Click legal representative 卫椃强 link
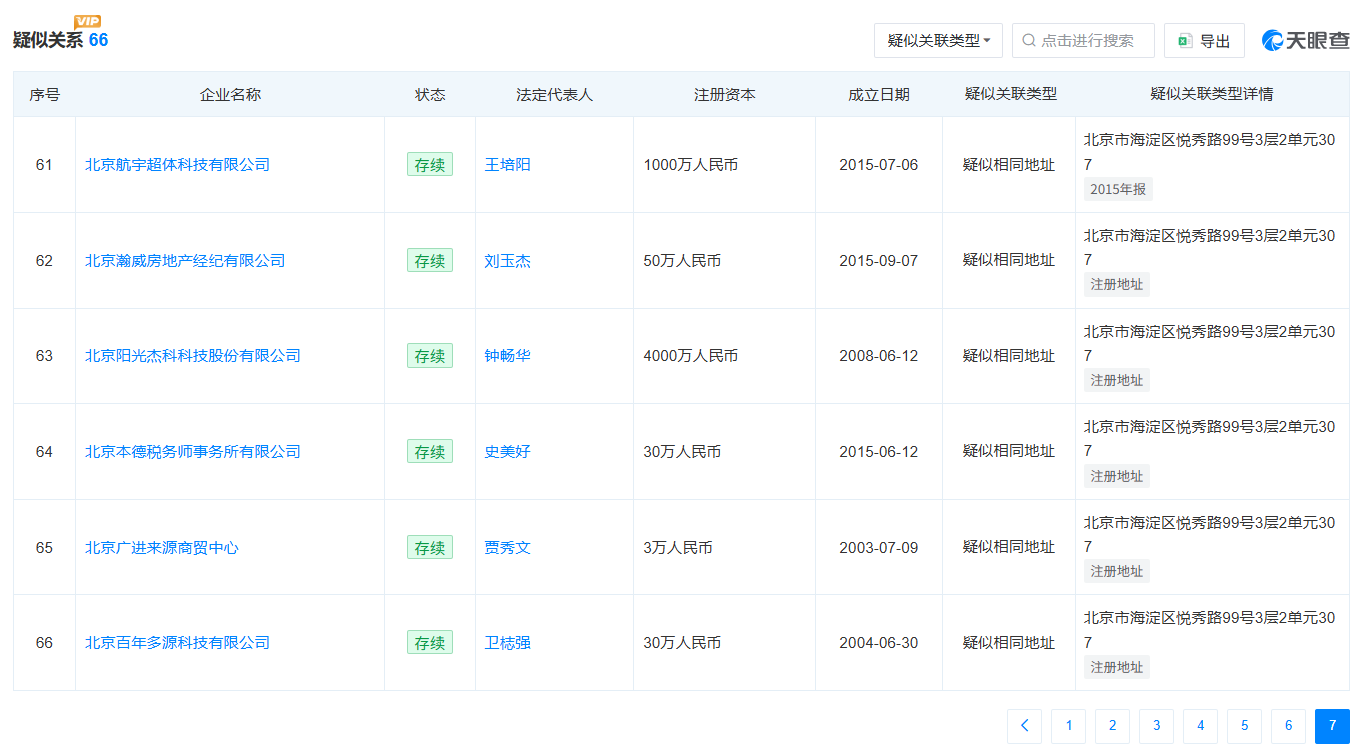This screenshot has height=753, width=1358. point(508,642)
